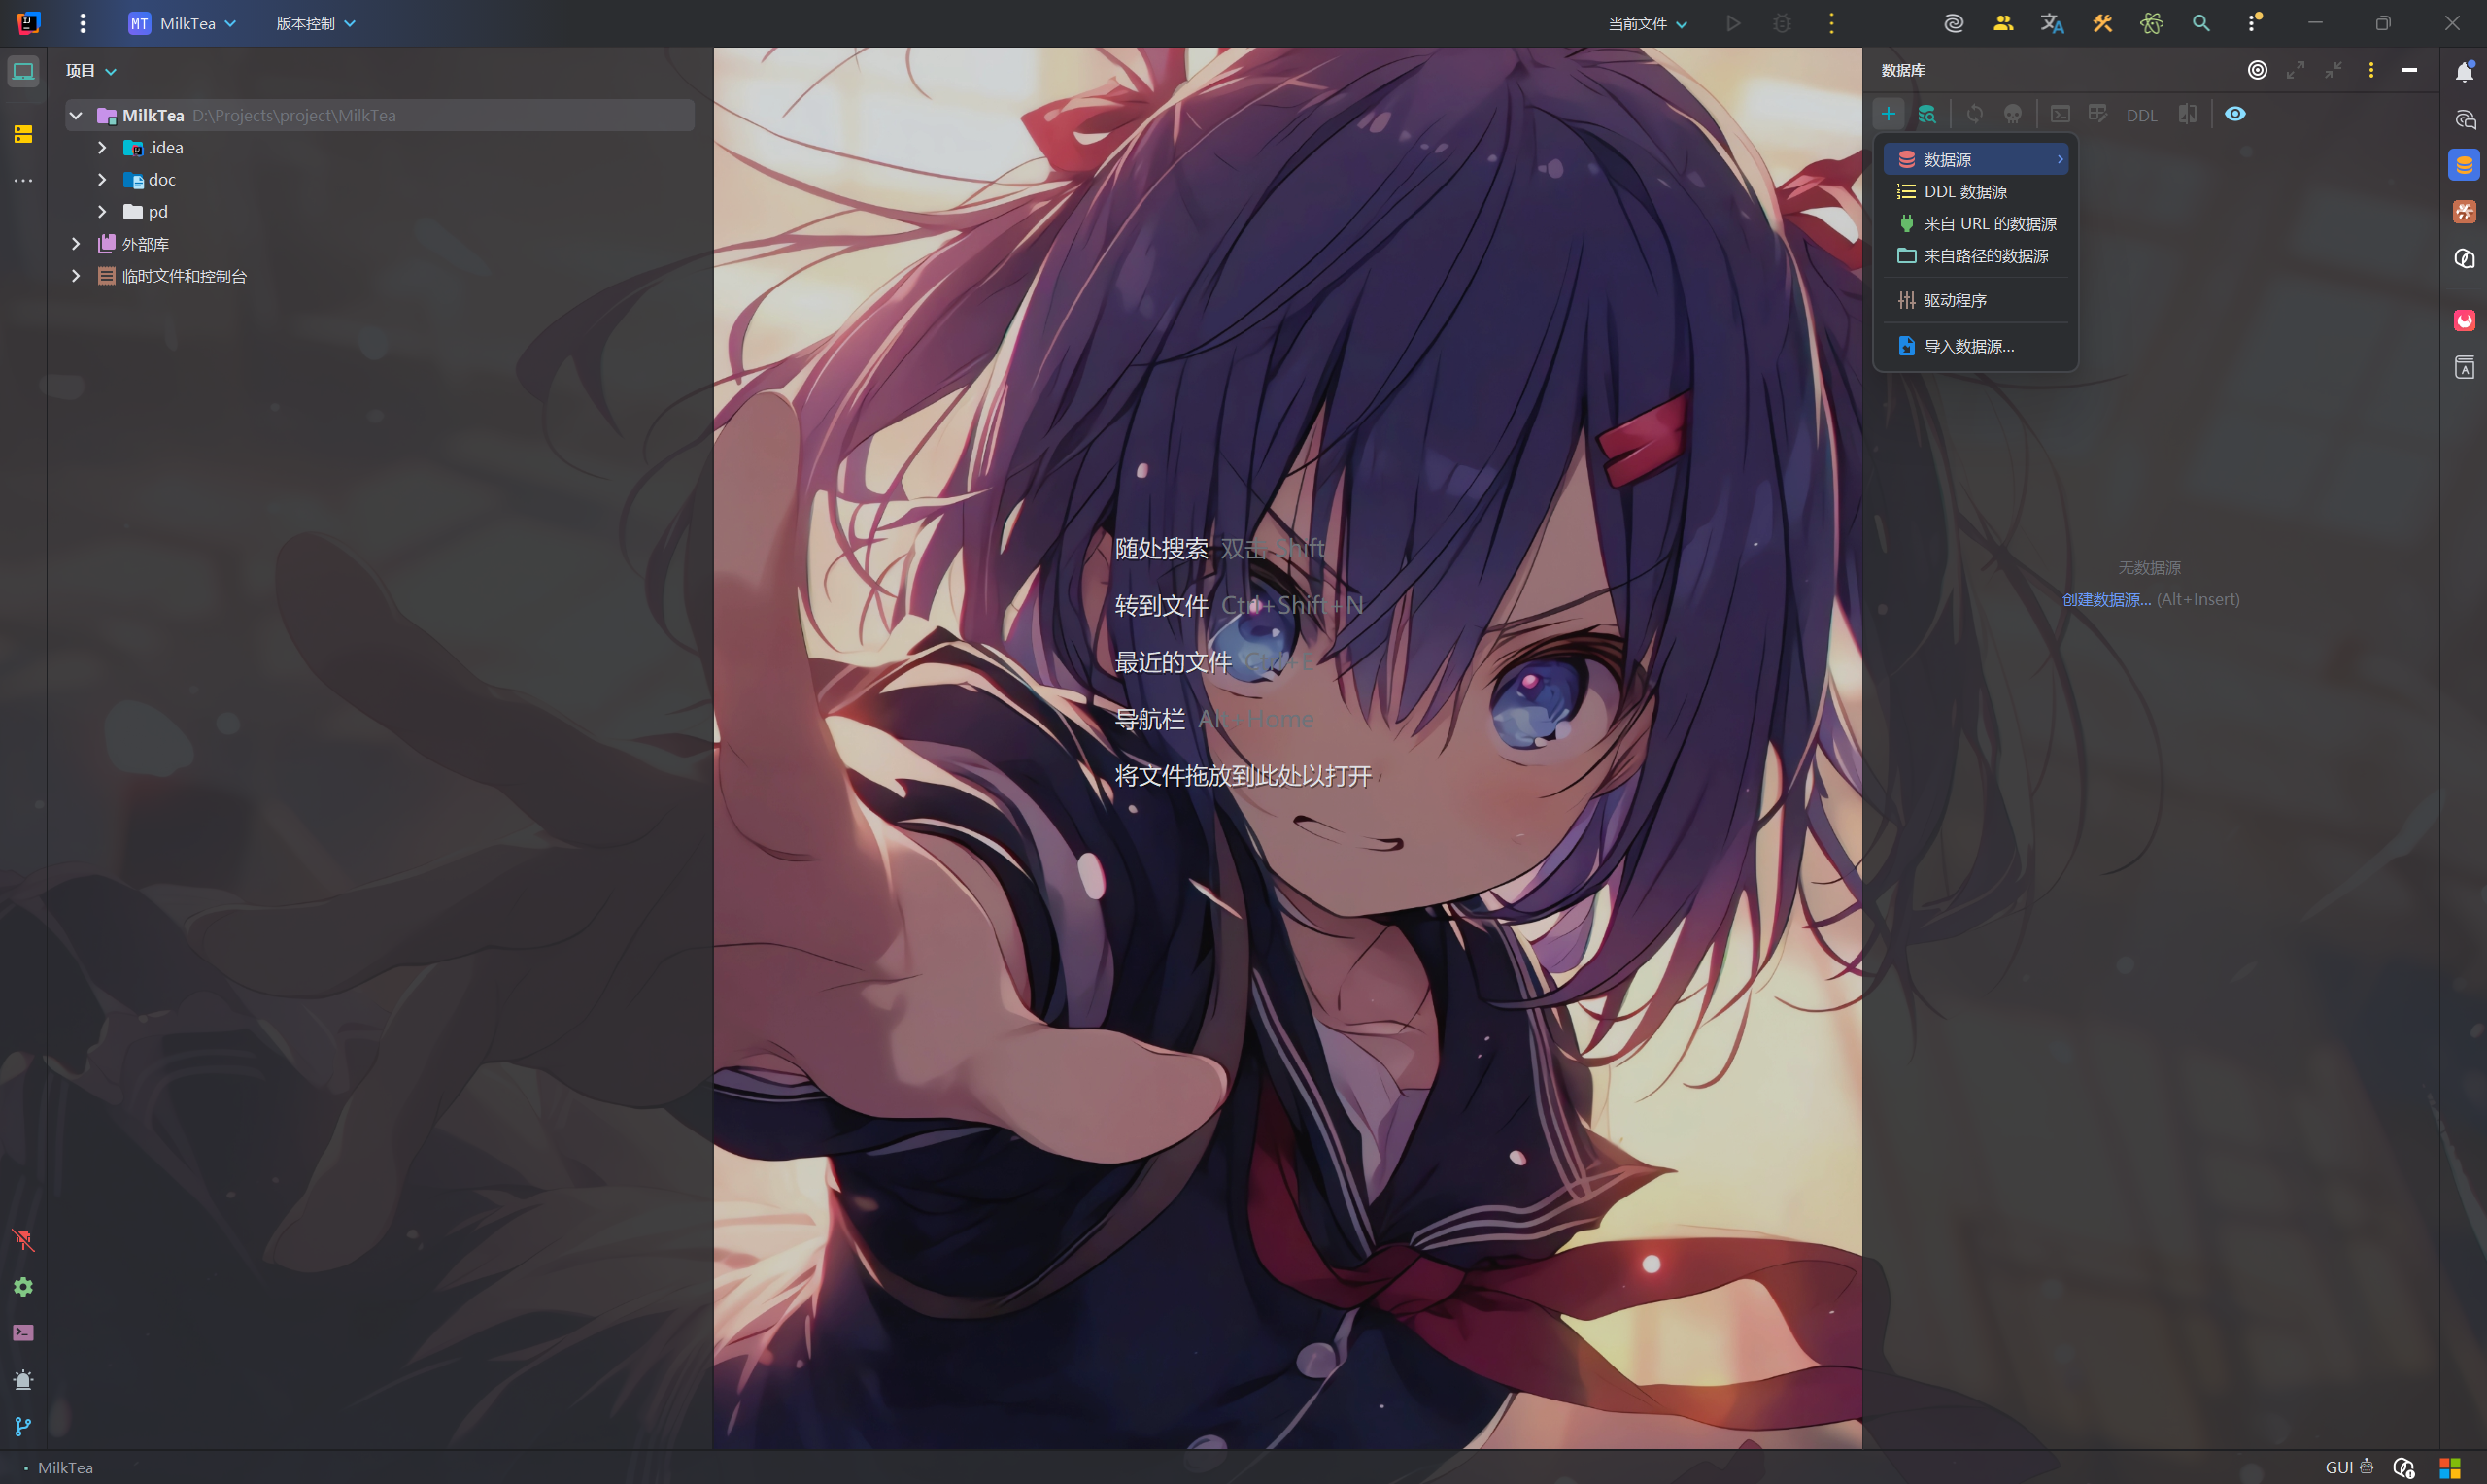Open the 版本控制 dropdown

click(315, 23)
